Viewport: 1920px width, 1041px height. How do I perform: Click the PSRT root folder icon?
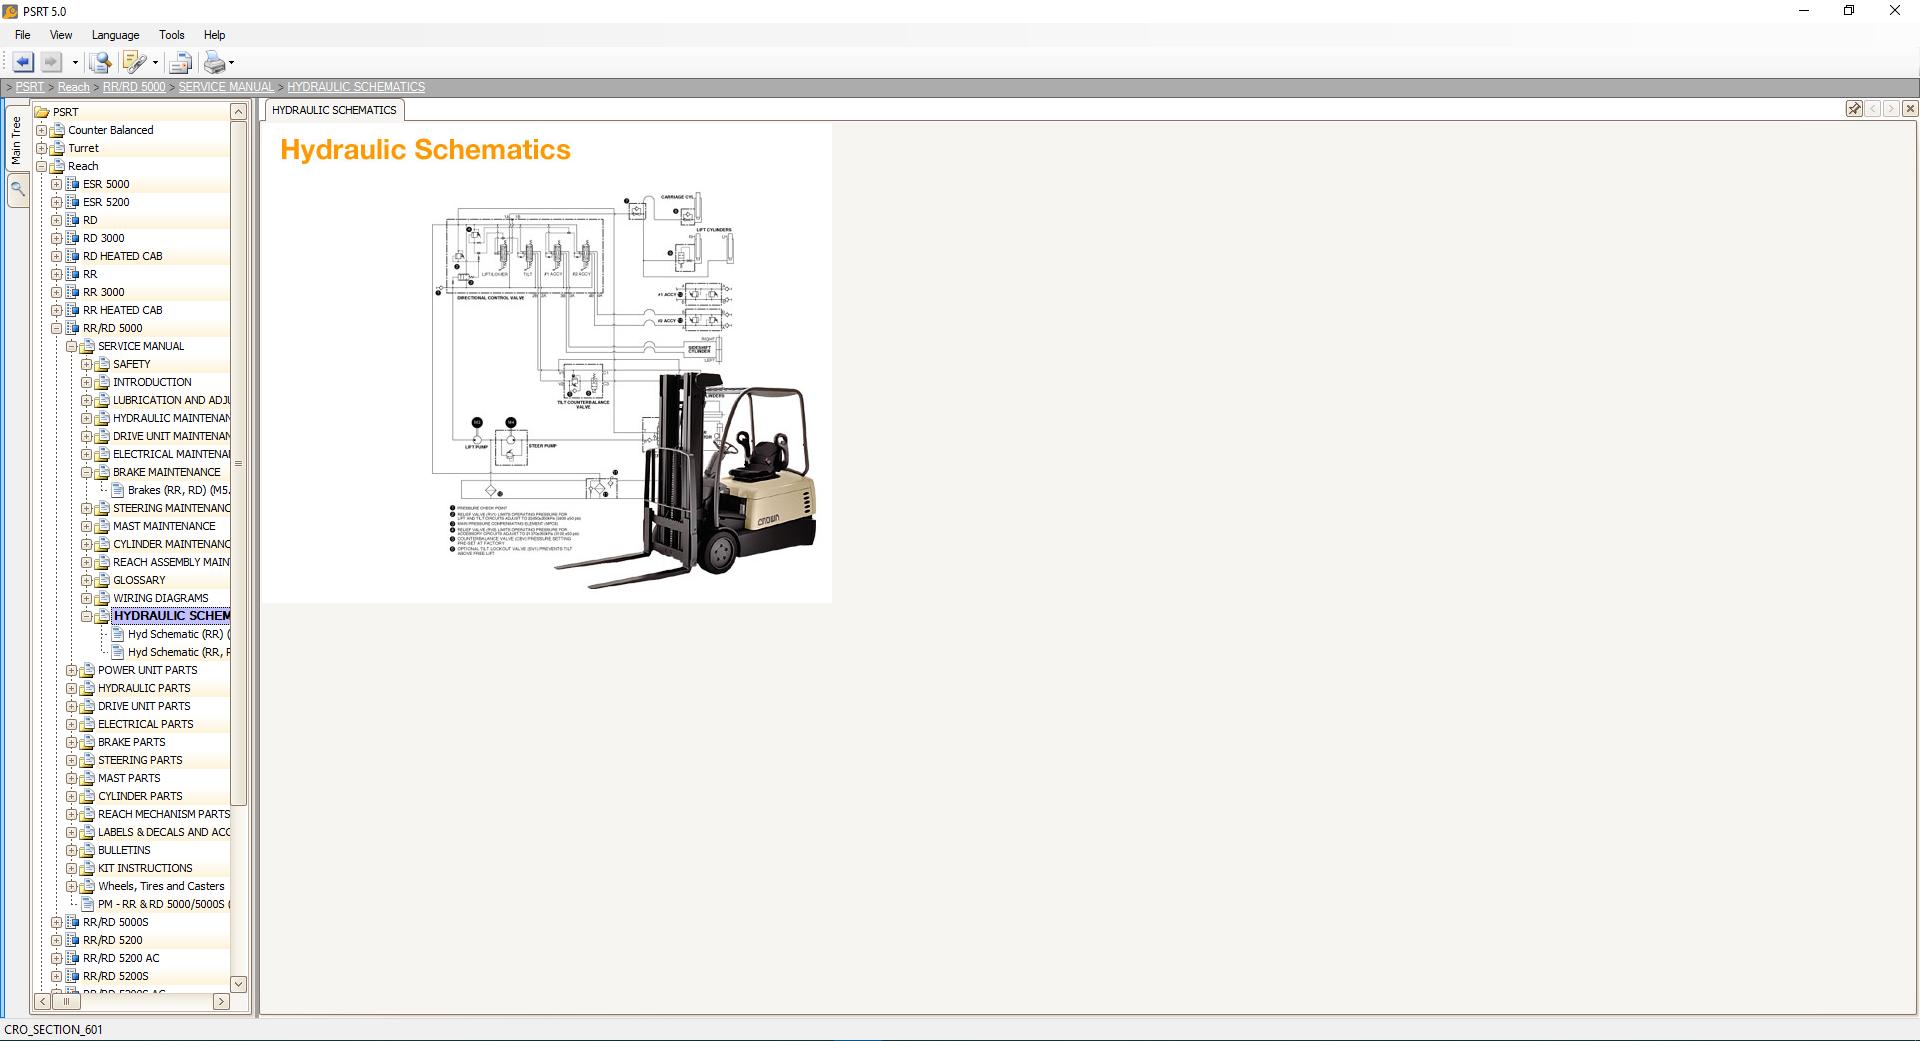pyautogui.click(x=42, y=112)
